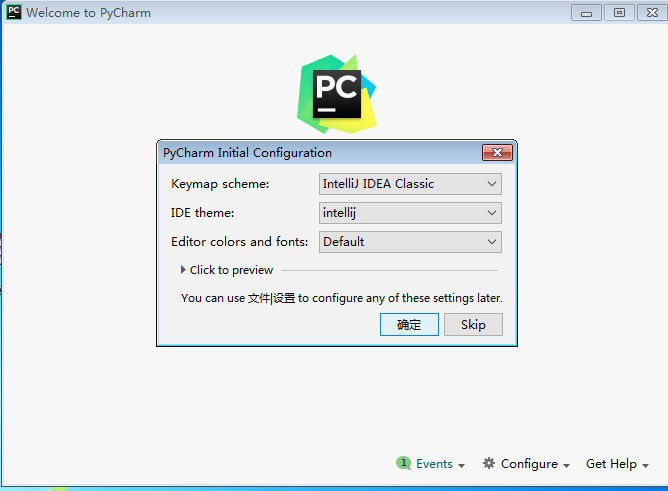Image resolution: width=668 pixels, height=491 pixels.
Task: Close the Welcome to PyCharm window
Action: click(x=652, y=13)
